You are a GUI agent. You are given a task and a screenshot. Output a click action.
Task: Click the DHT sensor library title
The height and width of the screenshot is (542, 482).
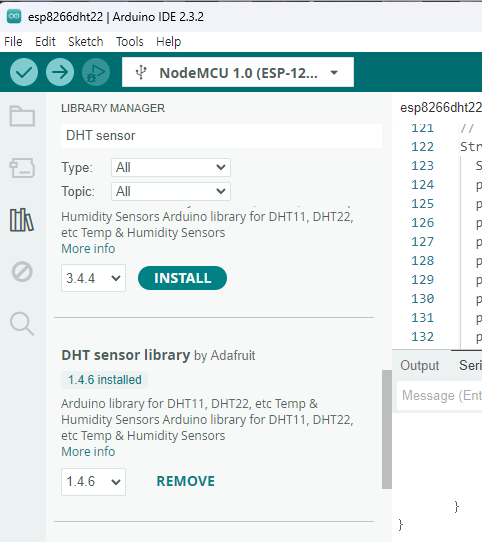126,355
